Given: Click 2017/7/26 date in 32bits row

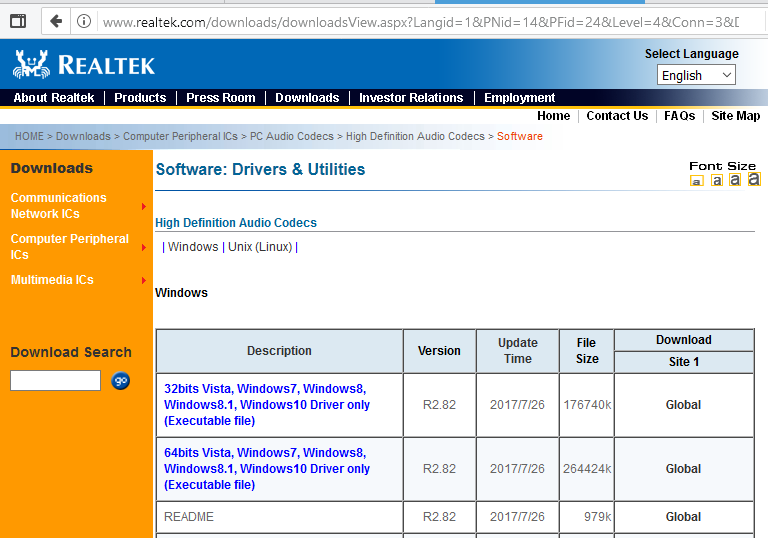Looking at the screenshot, I should pos(517,405).
